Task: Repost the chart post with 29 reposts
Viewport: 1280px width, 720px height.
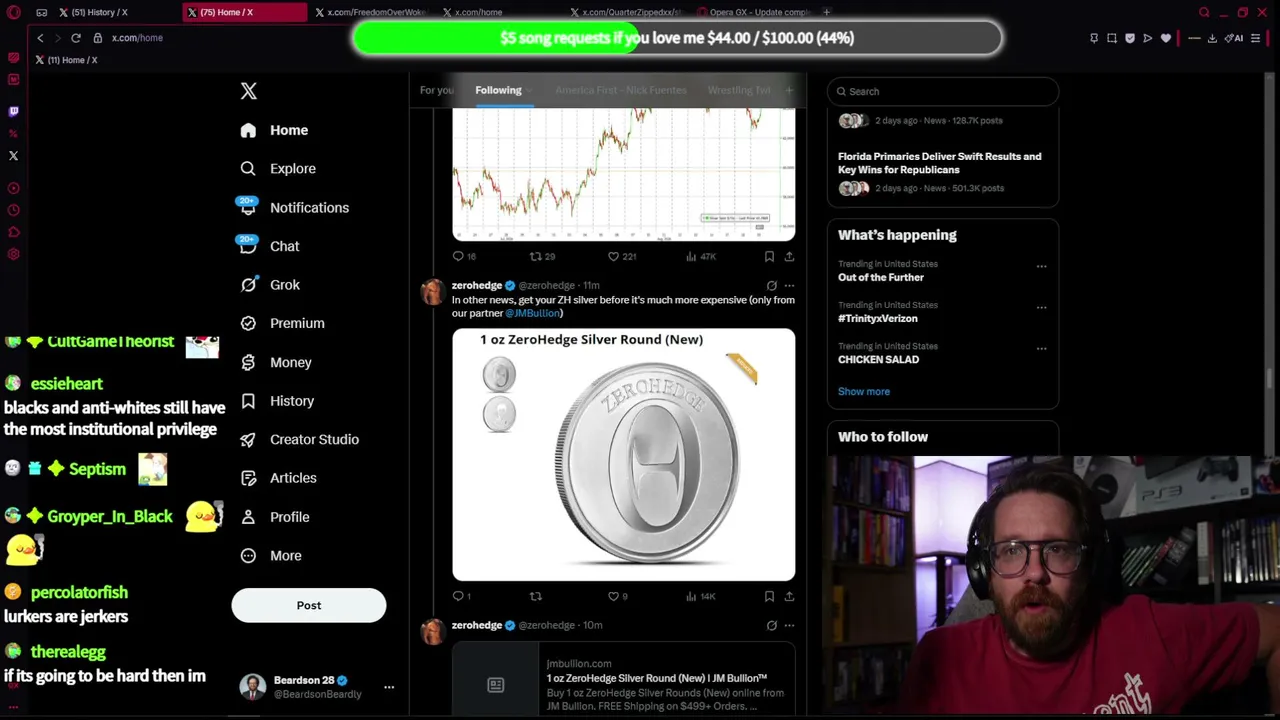Action: tap(542, 257)
